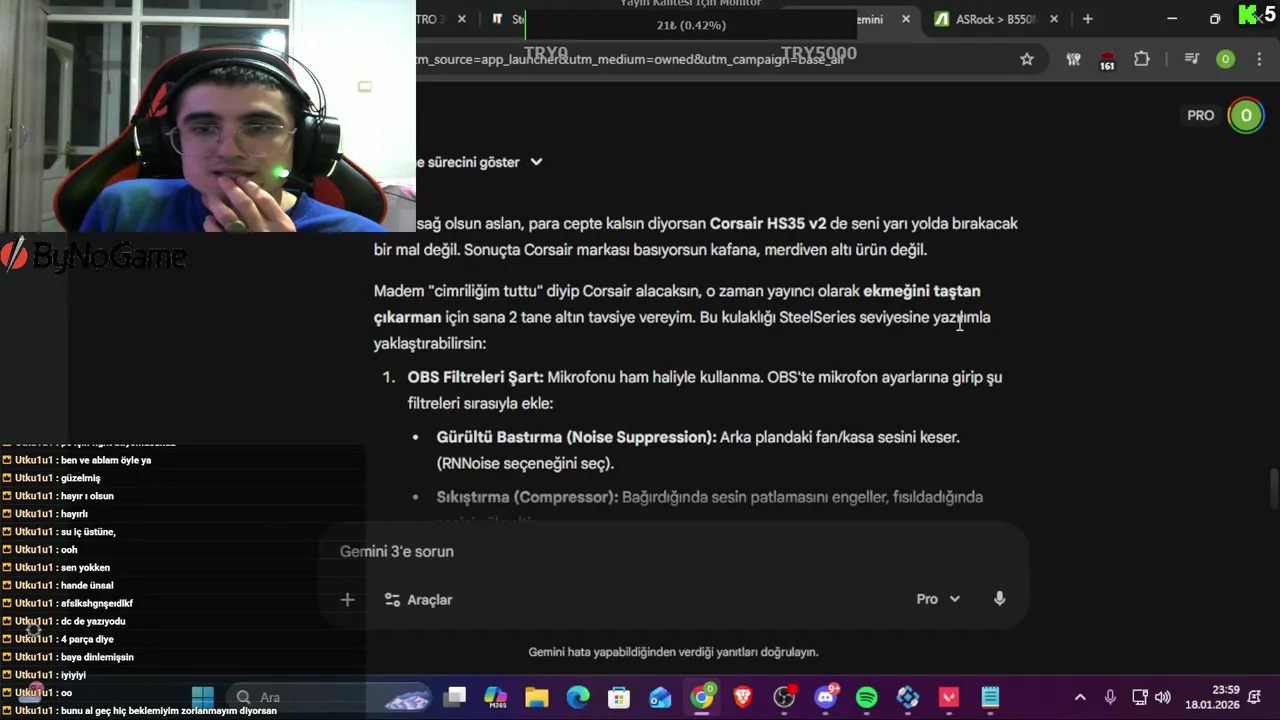Open Microsoft Edge from the taskbar
The width and height of the screenshot is (1280, 720).
point(578,697)
